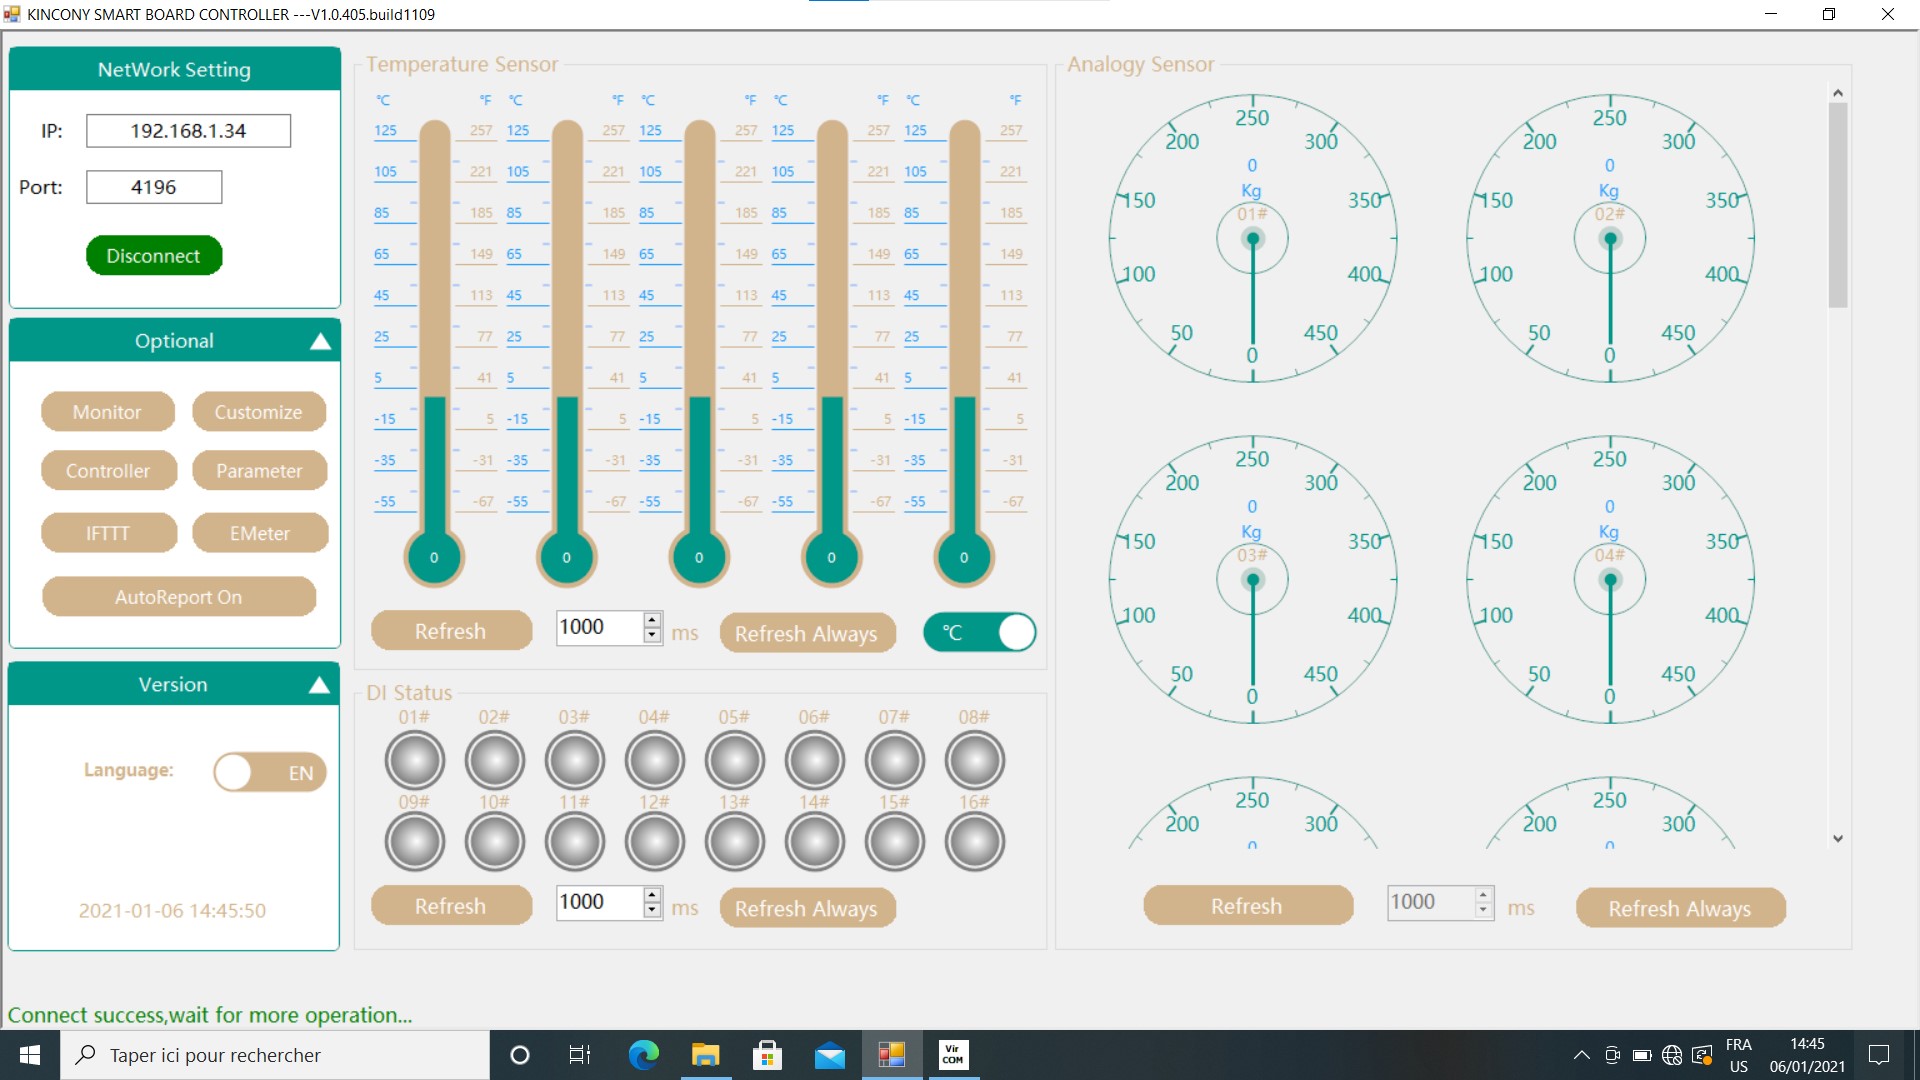Image resolution: width=1920 pixels, height=1080 pixels.
Task: Click the Disconnect button
Action: 154,256
